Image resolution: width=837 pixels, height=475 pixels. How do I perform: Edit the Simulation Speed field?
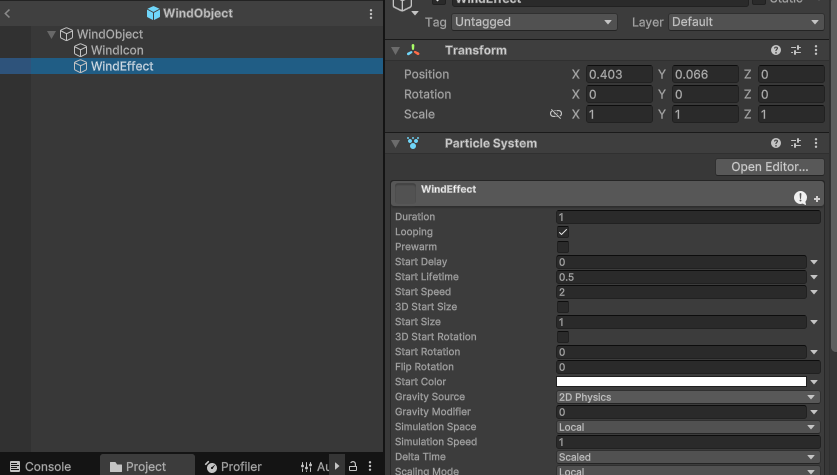(688, 442)
